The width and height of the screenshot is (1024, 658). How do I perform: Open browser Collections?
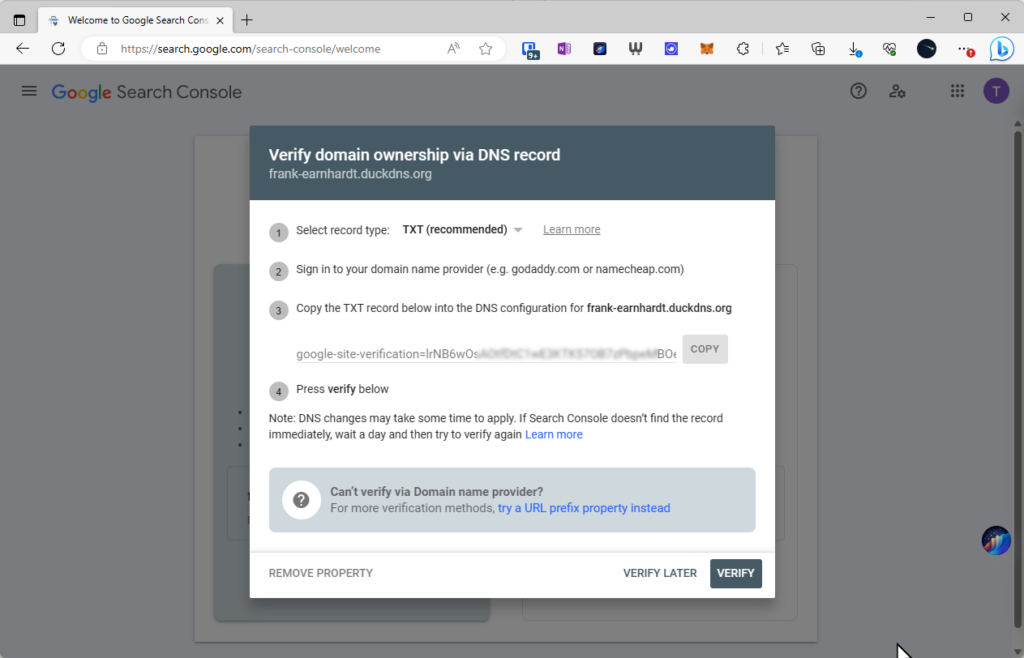point(818,49)
